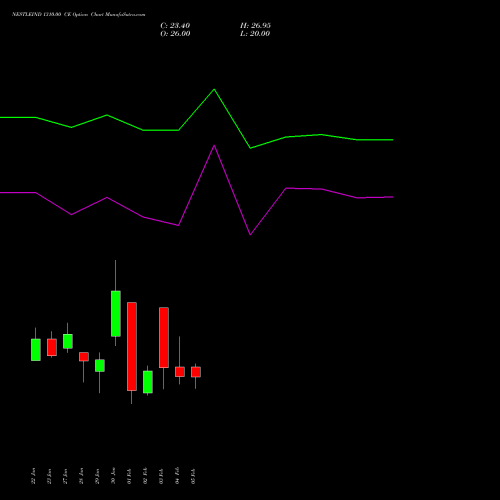Select the 29 Jan date label
Viewport: 500px width, 500px height.
coord(97,476)
